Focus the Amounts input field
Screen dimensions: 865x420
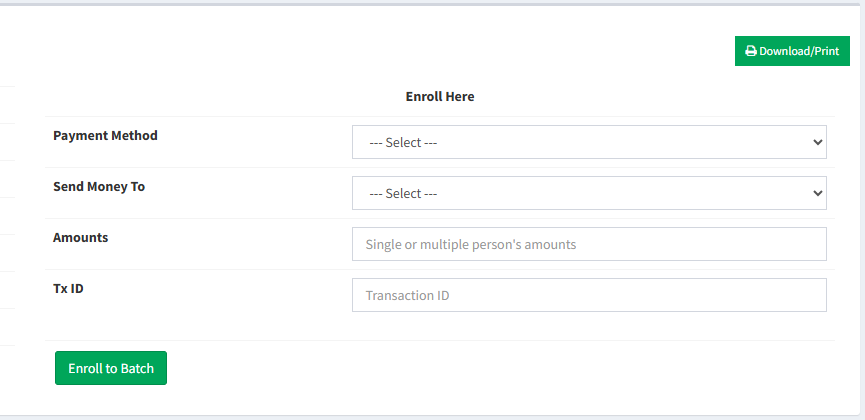588,244
